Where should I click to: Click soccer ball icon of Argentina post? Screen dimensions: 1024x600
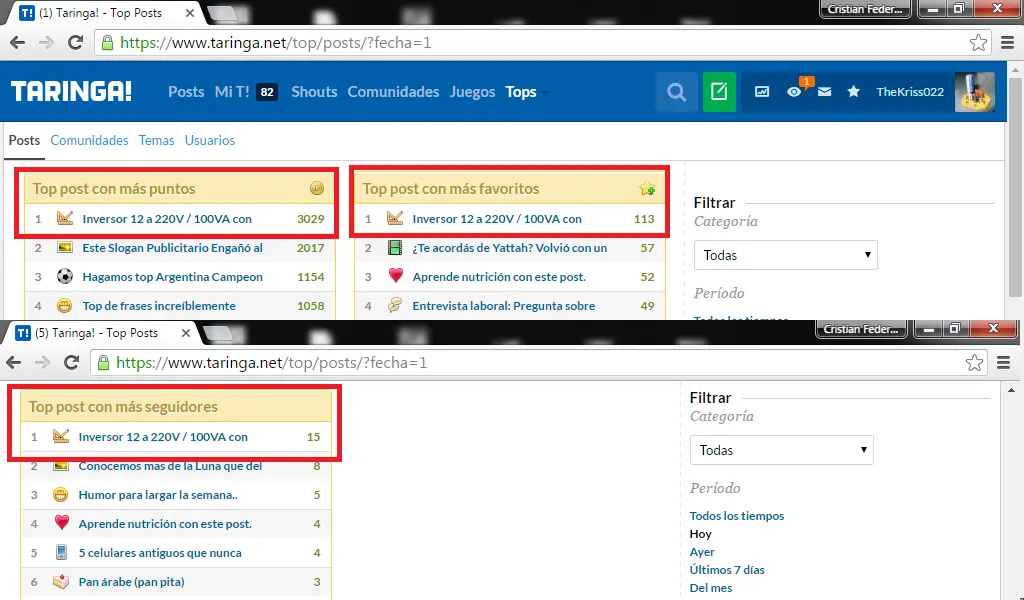[x=65, y=277]
